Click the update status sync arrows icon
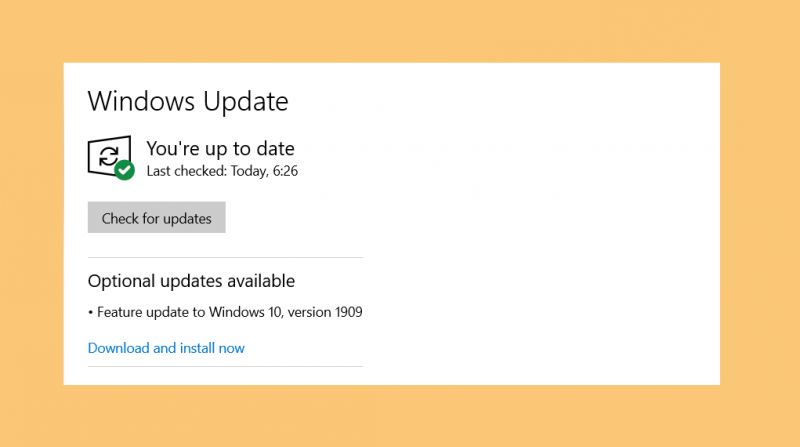The height and width of the screenshot is (447, 800). point(108,157)
